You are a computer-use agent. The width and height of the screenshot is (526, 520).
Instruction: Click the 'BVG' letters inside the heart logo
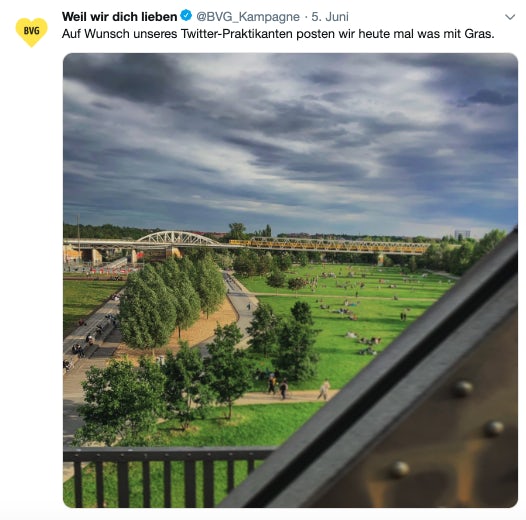[x=32, y=31]
